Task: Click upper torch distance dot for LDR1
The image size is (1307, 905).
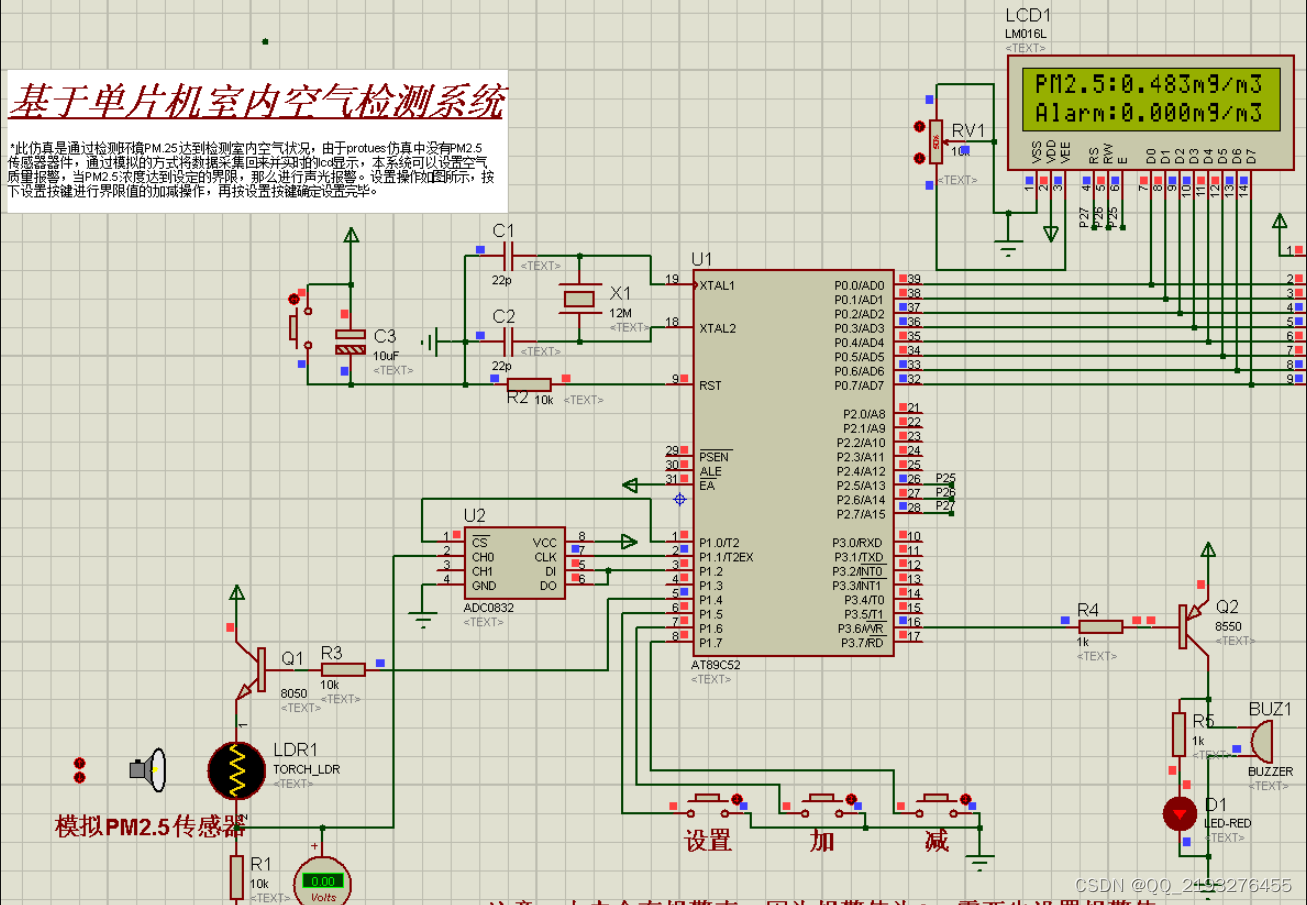Action: pos(80,763)
